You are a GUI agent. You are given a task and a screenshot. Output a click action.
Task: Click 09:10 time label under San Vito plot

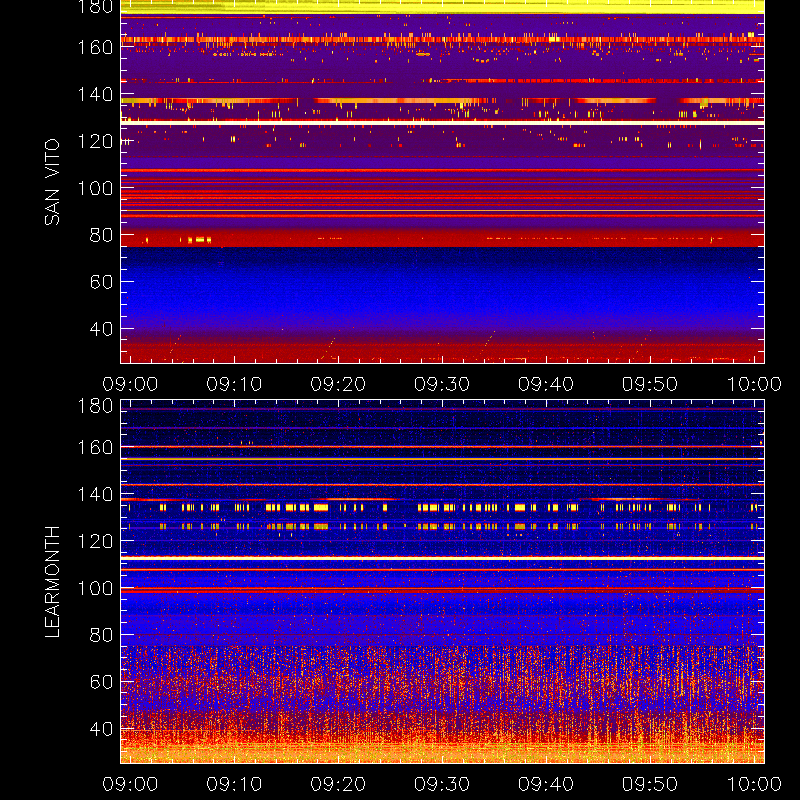coord(234,384)
